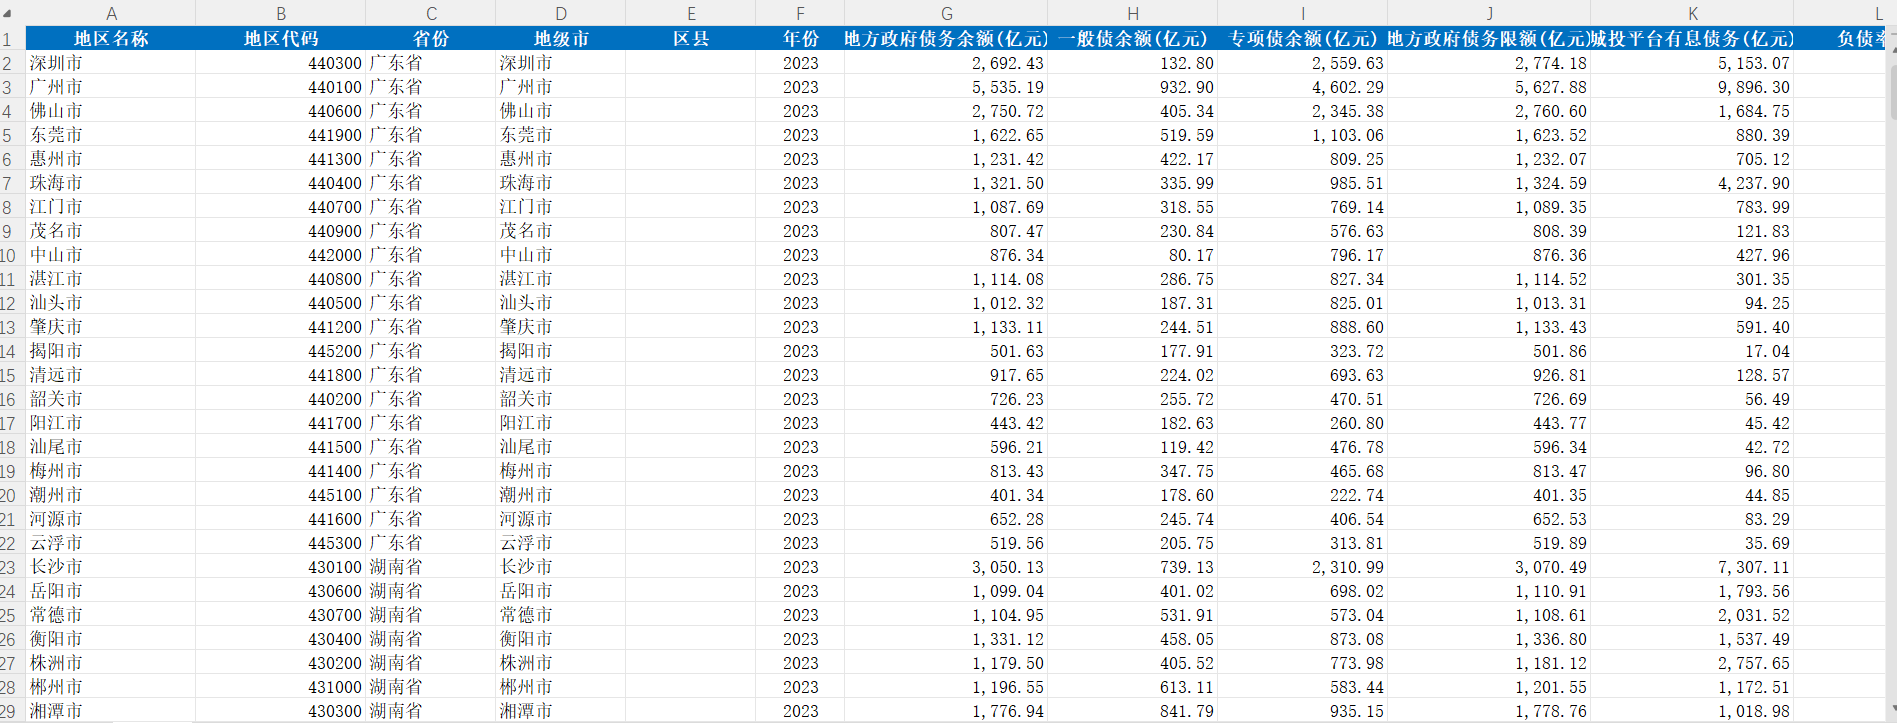Click the 地区代码 header cell
Screen dimensions: 1897x723
pyautogui.click(x=281, y=39)
